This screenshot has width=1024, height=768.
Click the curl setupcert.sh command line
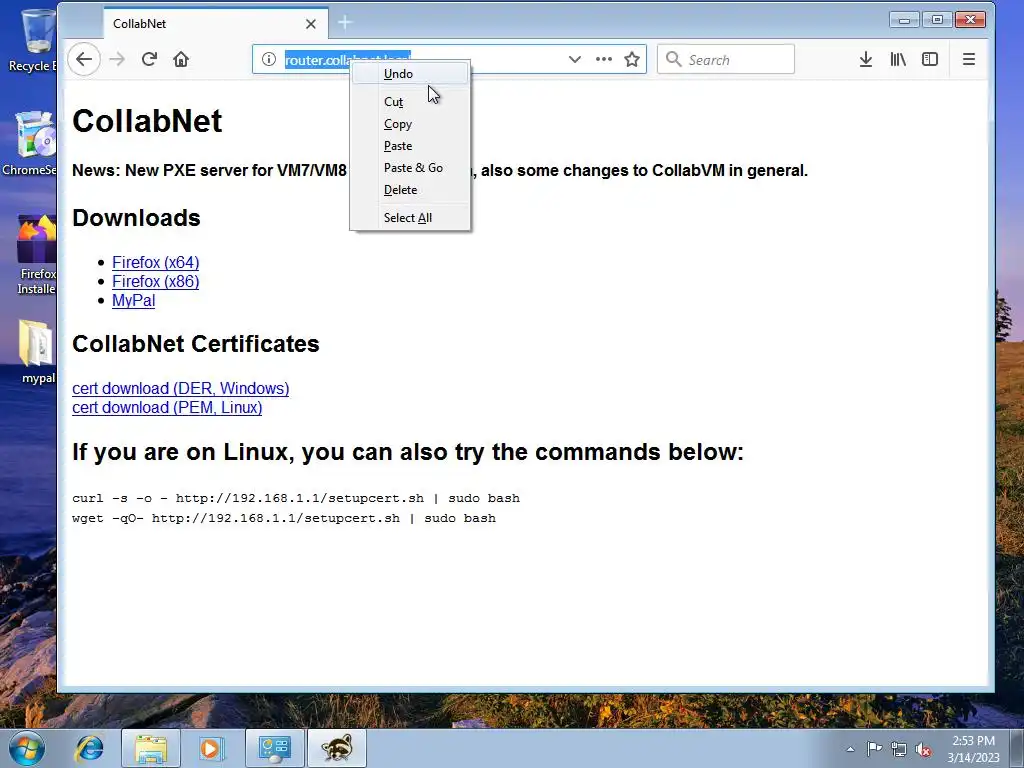coord(296,498)
